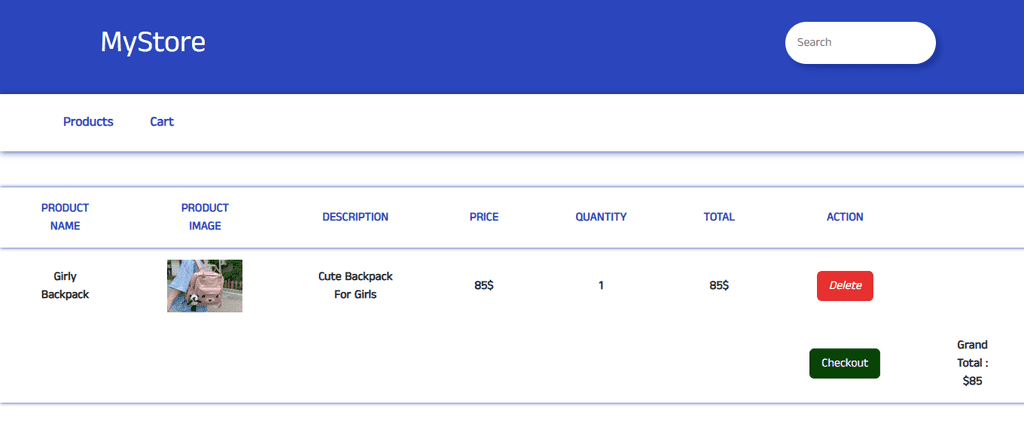The image size is (1024, 423).
Task: Click the Price column header
Action: click(x=484, y=217)
